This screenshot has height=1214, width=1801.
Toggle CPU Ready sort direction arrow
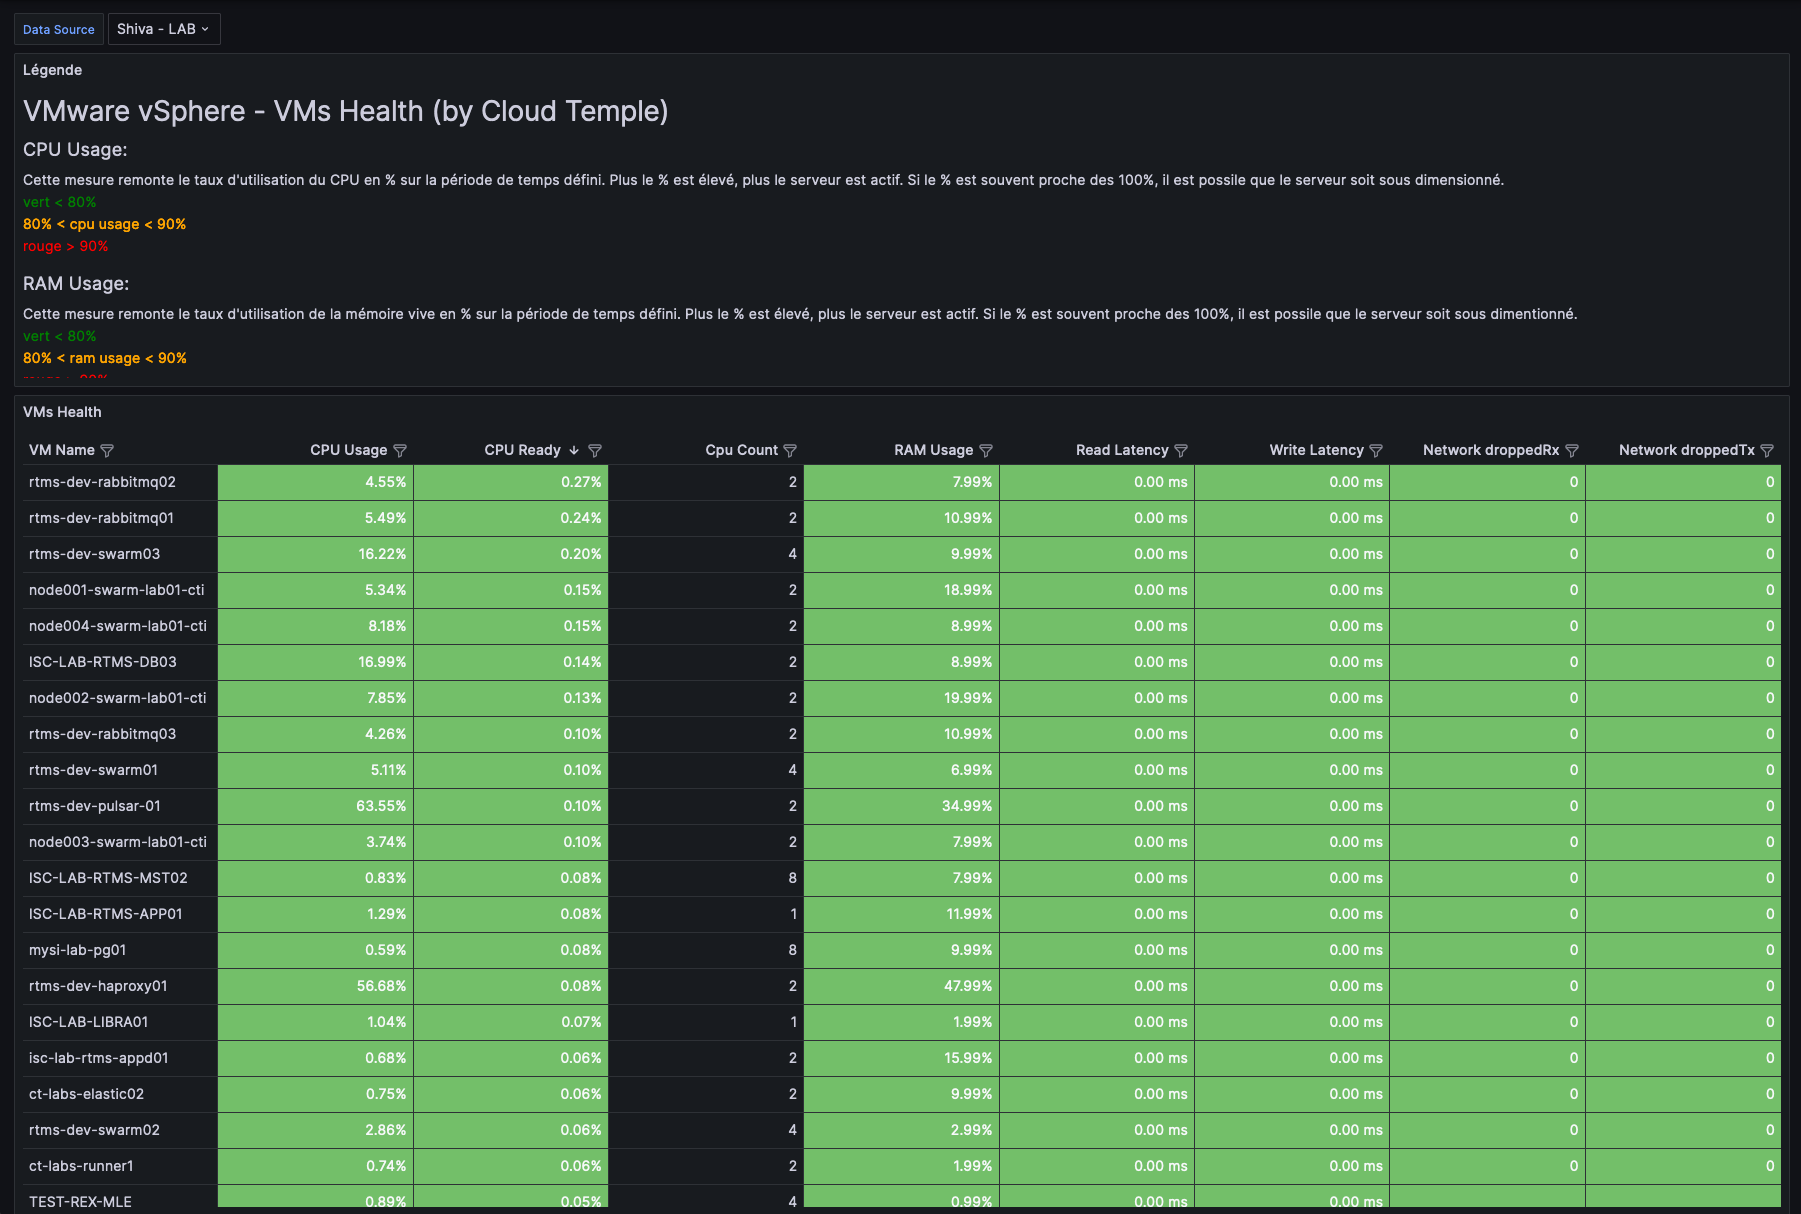click(574, 451)
